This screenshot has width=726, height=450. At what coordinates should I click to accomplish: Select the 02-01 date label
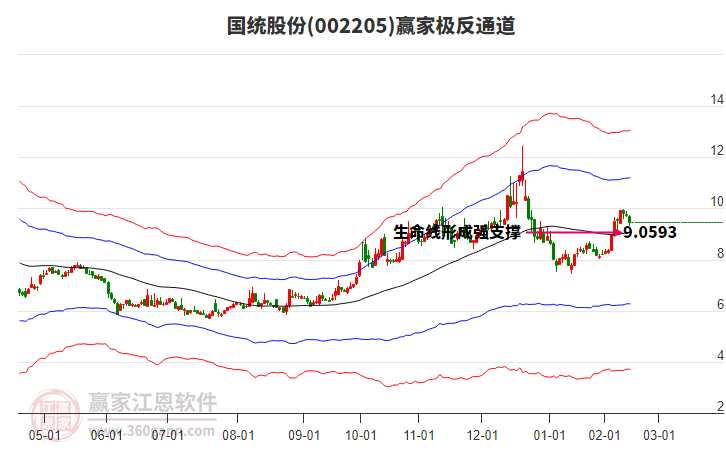click(604, 435)
